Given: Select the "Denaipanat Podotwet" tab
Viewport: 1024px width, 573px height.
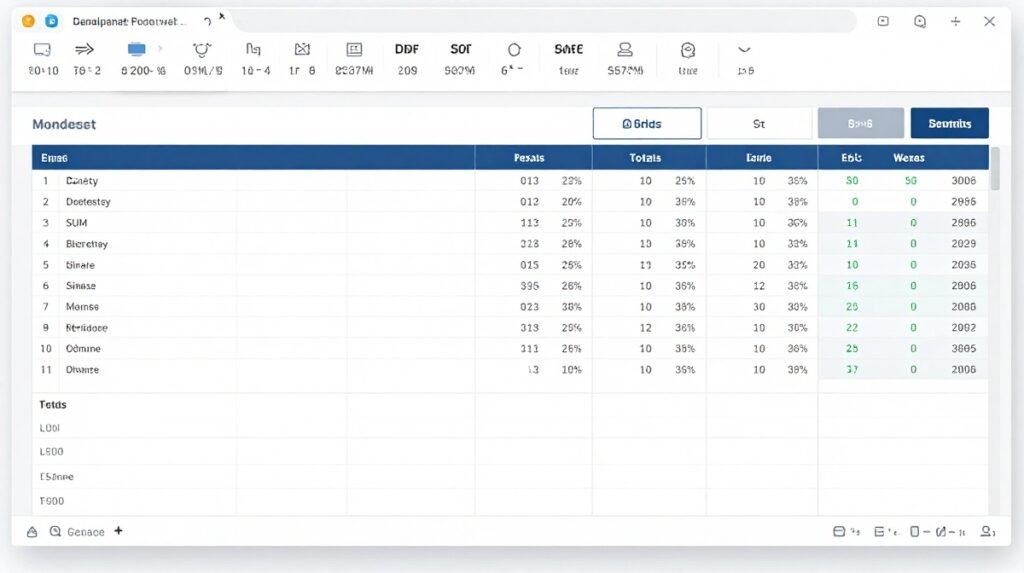Looking at the screenshot, I should [129, 22].
